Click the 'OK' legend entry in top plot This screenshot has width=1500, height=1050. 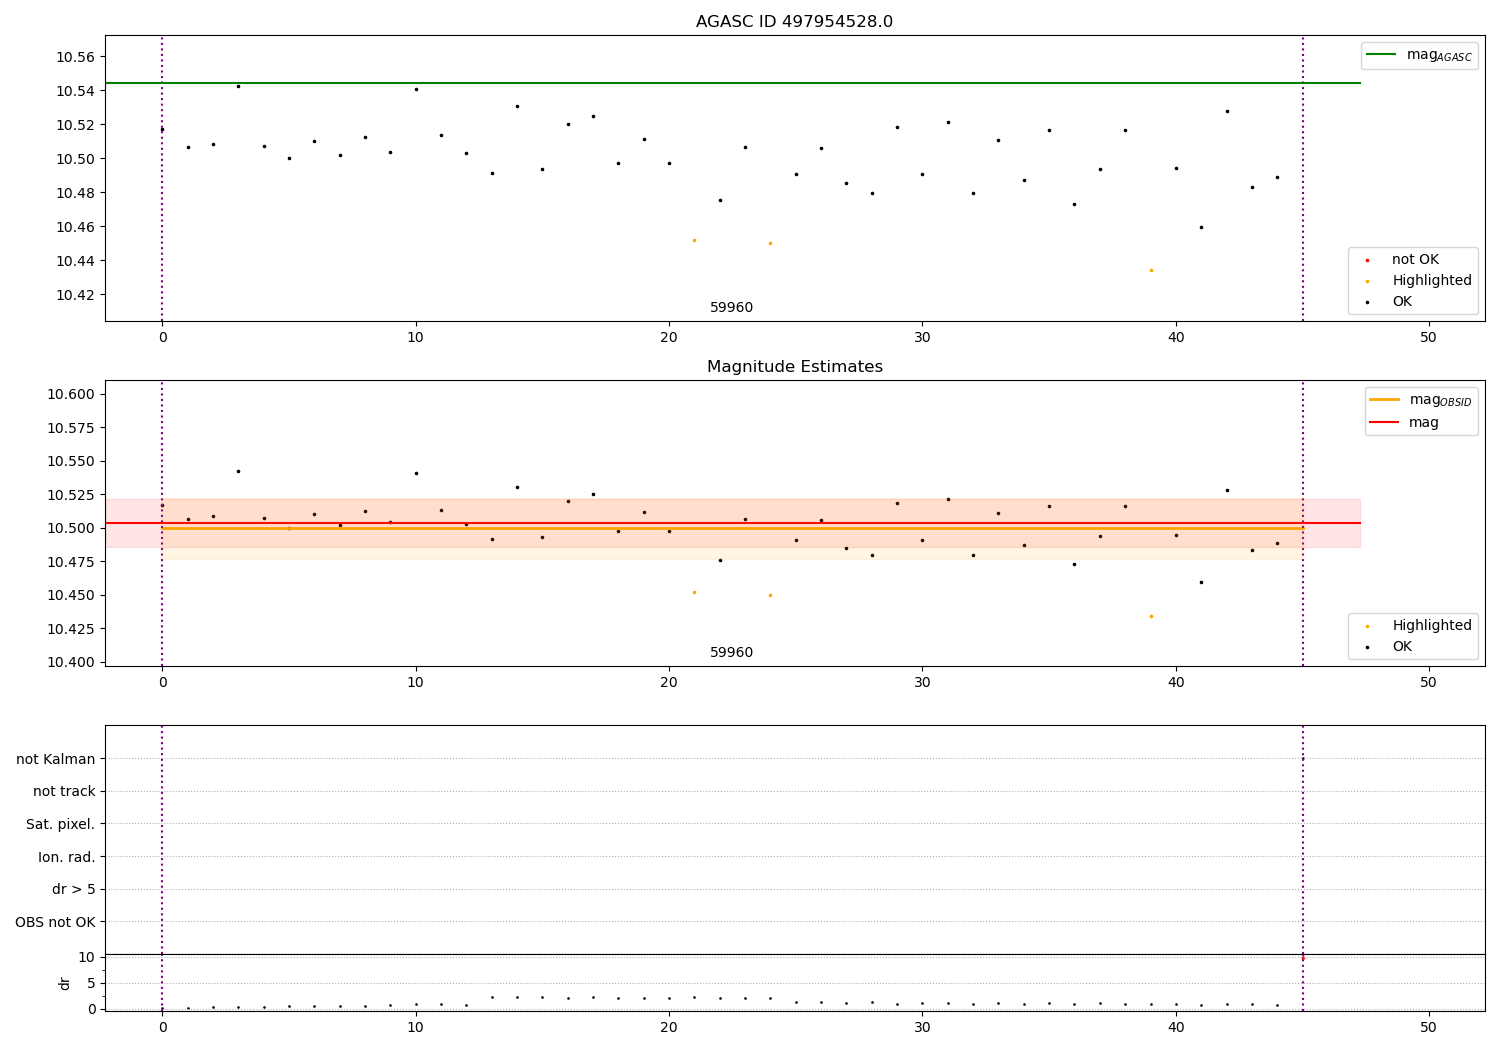point(1389,302)
